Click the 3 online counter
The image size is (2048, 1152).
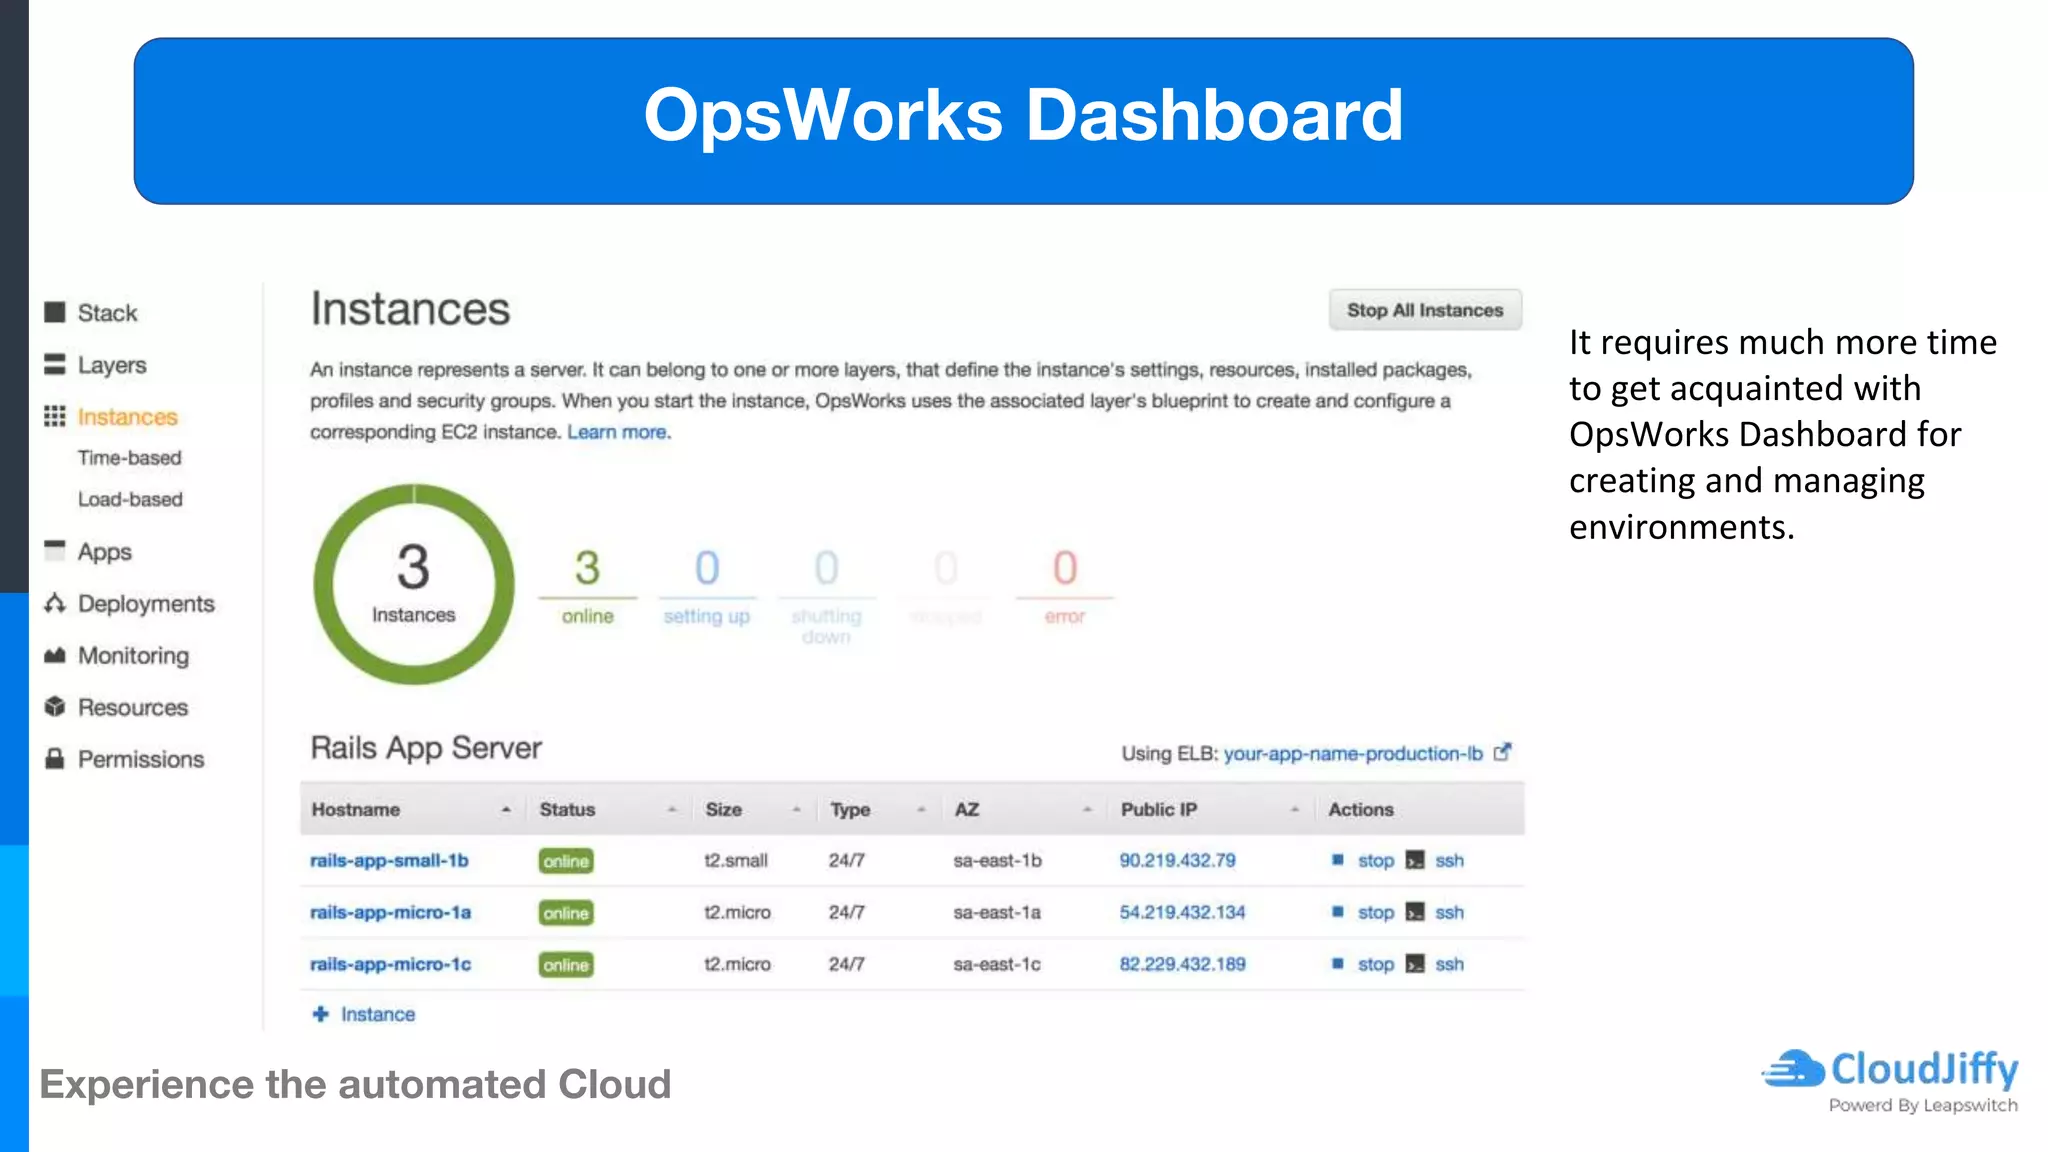click(587, 585)
